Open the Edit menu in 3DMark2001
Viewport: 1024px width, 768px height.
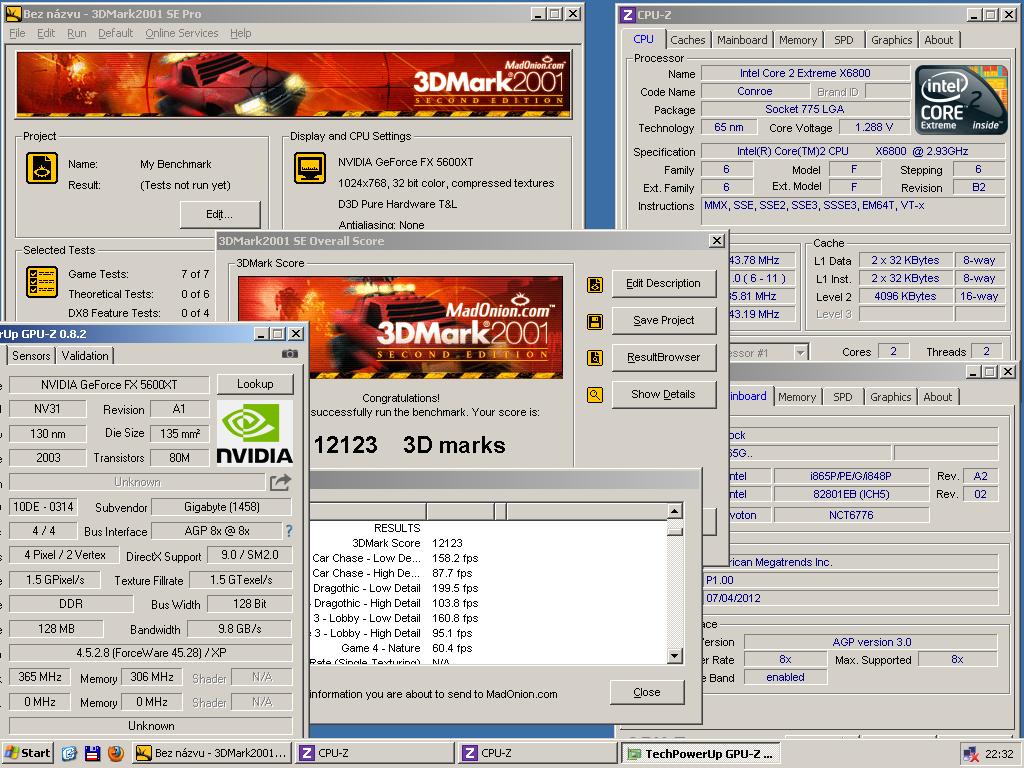pyautogui.click(x=46, y=33)
